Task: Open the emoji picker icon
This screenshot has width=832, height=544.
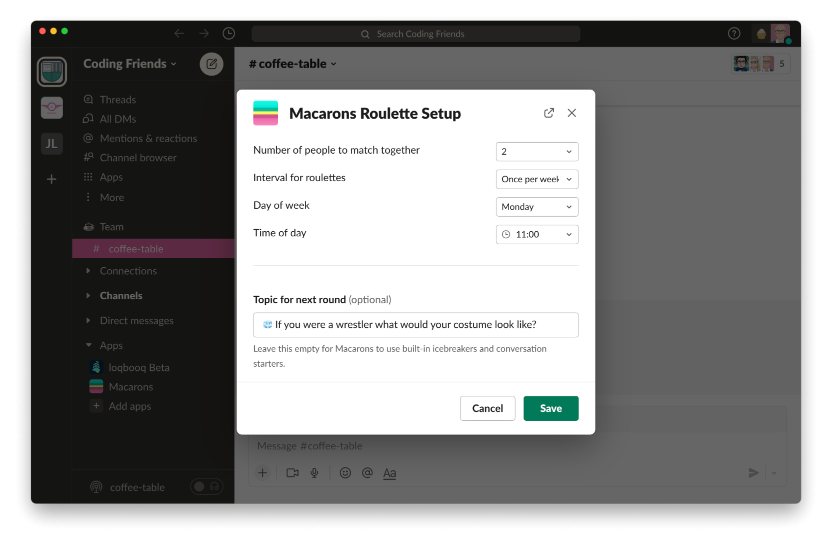Action: (345, 472)
